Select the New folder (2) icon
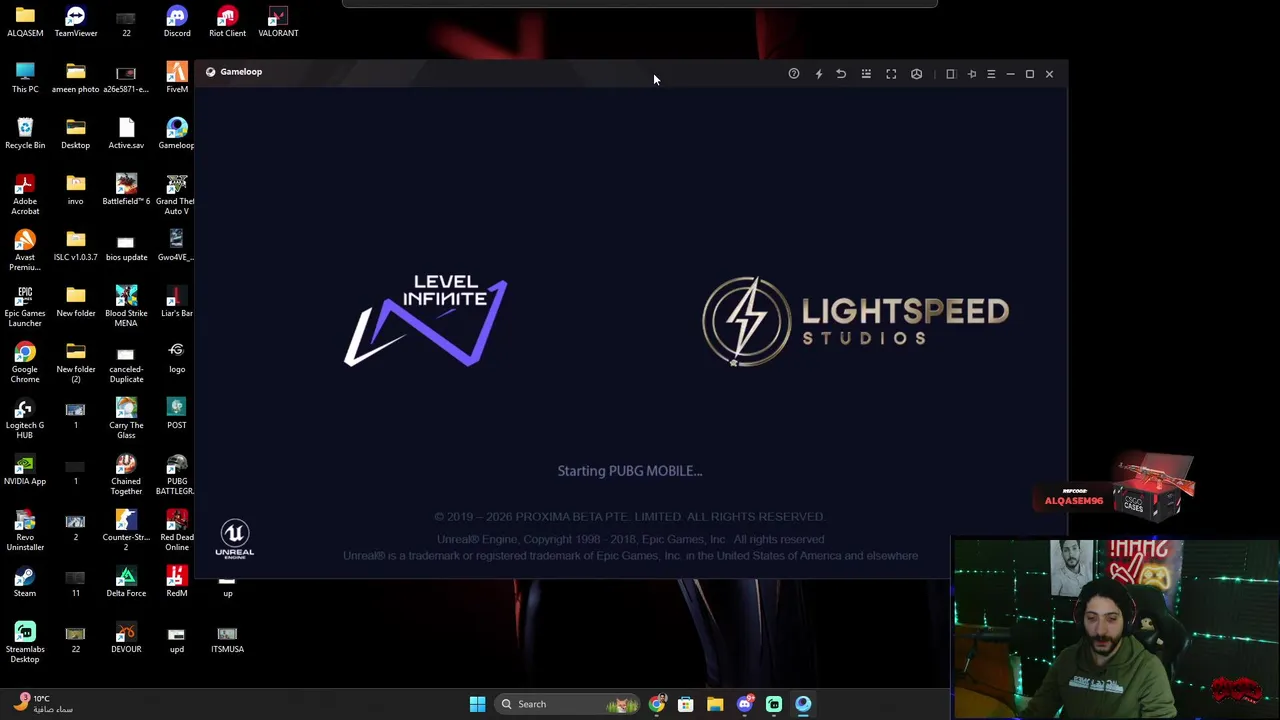 (76, 363)
